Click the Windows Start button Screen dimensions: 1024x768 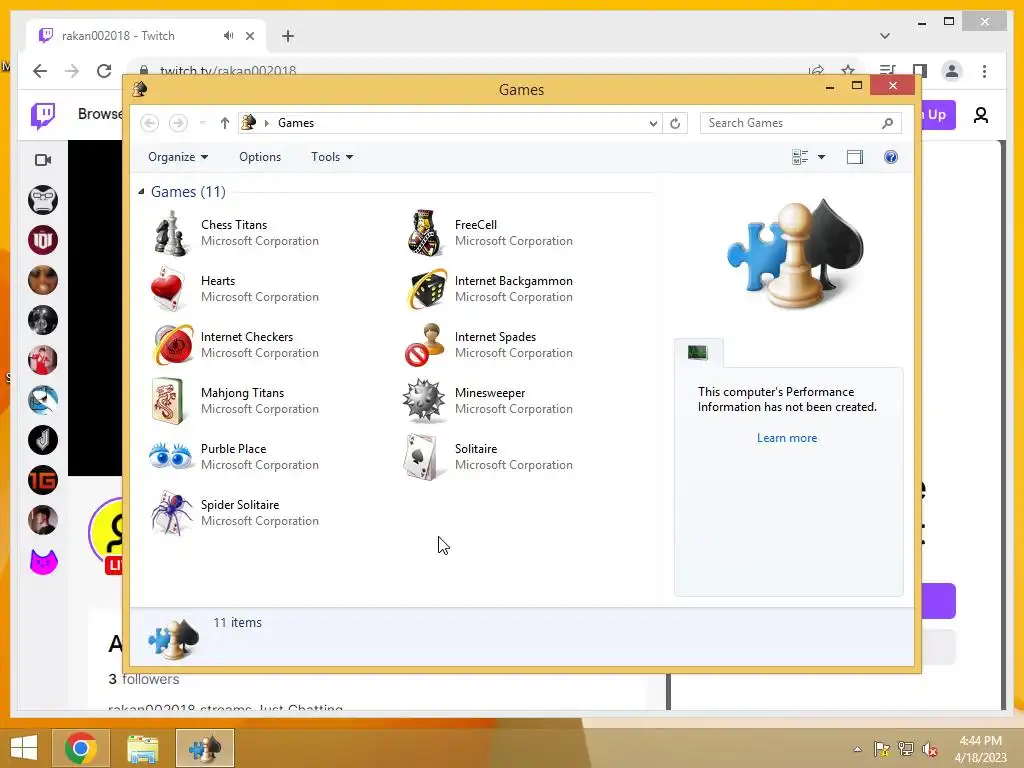click(24, 748)
